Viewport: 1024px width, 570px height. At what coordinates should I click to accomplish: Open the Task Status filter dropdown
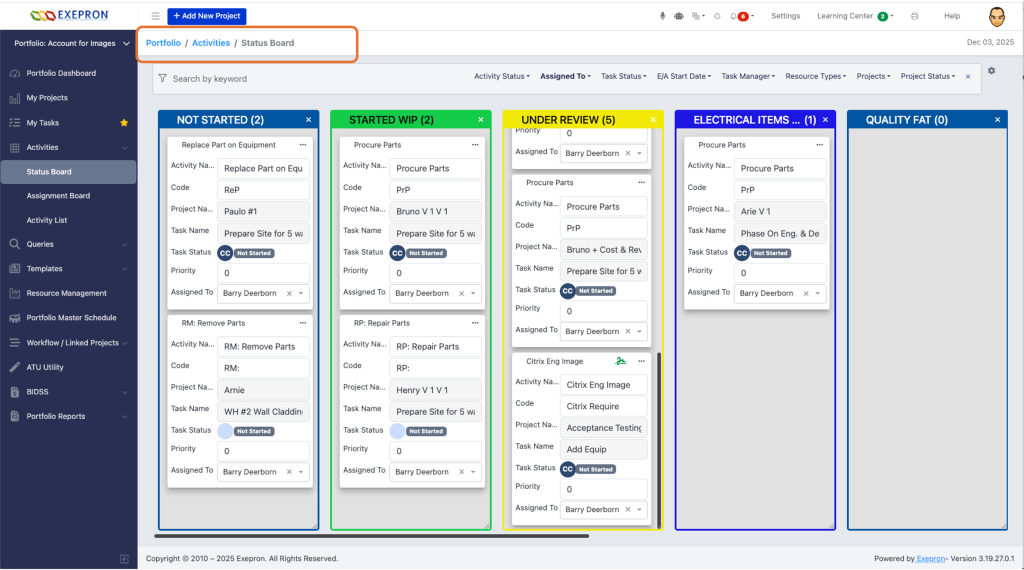[x=623, y=76]
